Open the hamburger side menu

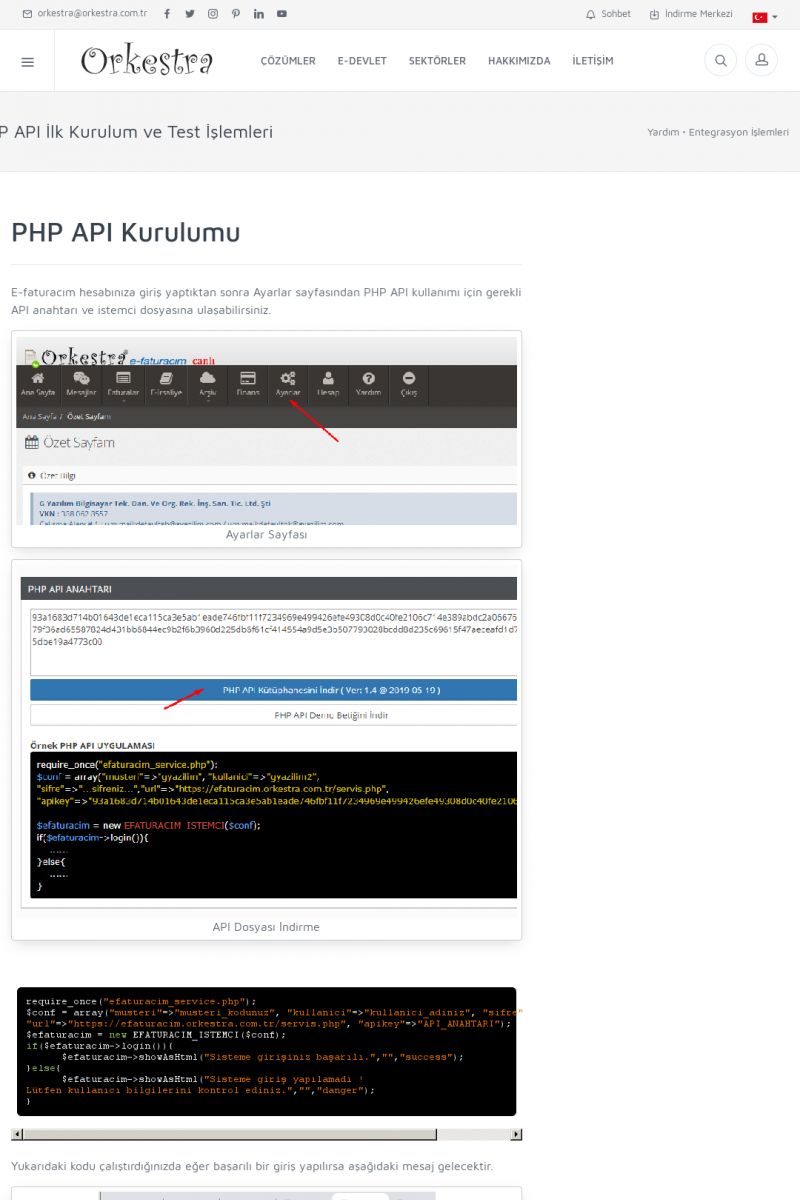pyautogui.click(x=27, y=61)
